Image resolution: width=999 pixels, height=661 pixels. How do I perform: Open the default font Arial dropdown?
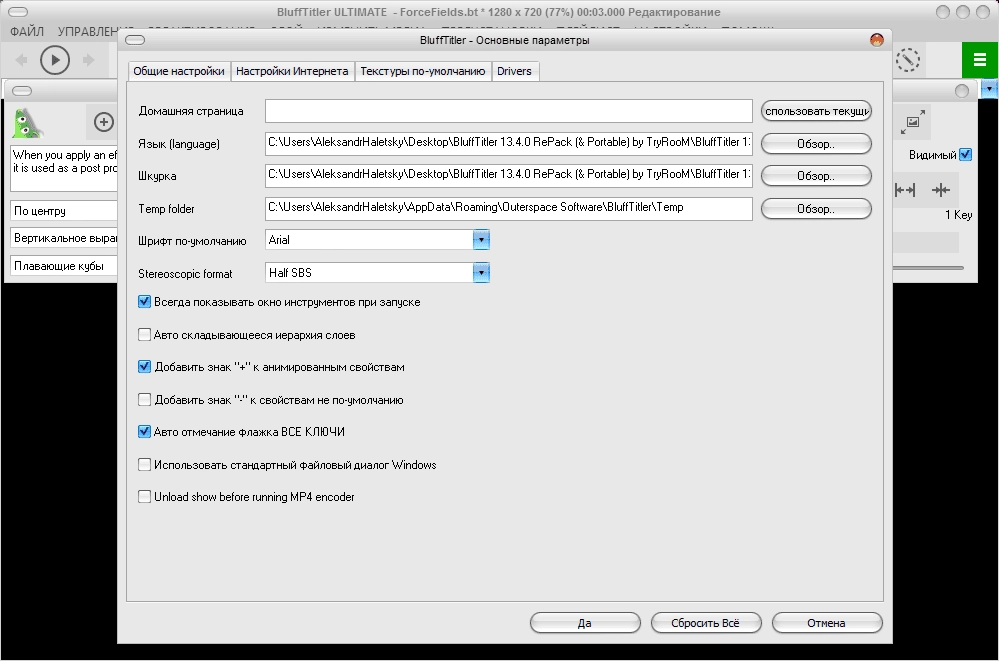click(x=481, y=240)
